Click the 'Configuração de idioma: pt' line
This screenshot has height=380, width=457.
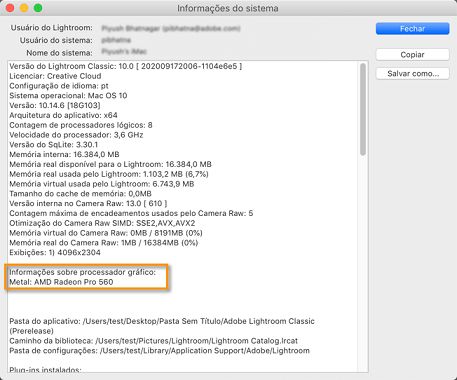pos(59,86)
